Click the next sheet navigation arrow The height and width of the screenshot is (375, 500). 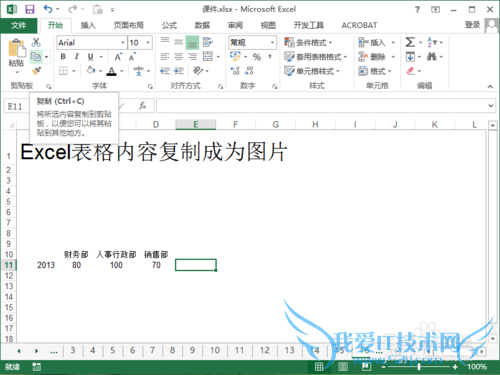[x=36, y=351]
